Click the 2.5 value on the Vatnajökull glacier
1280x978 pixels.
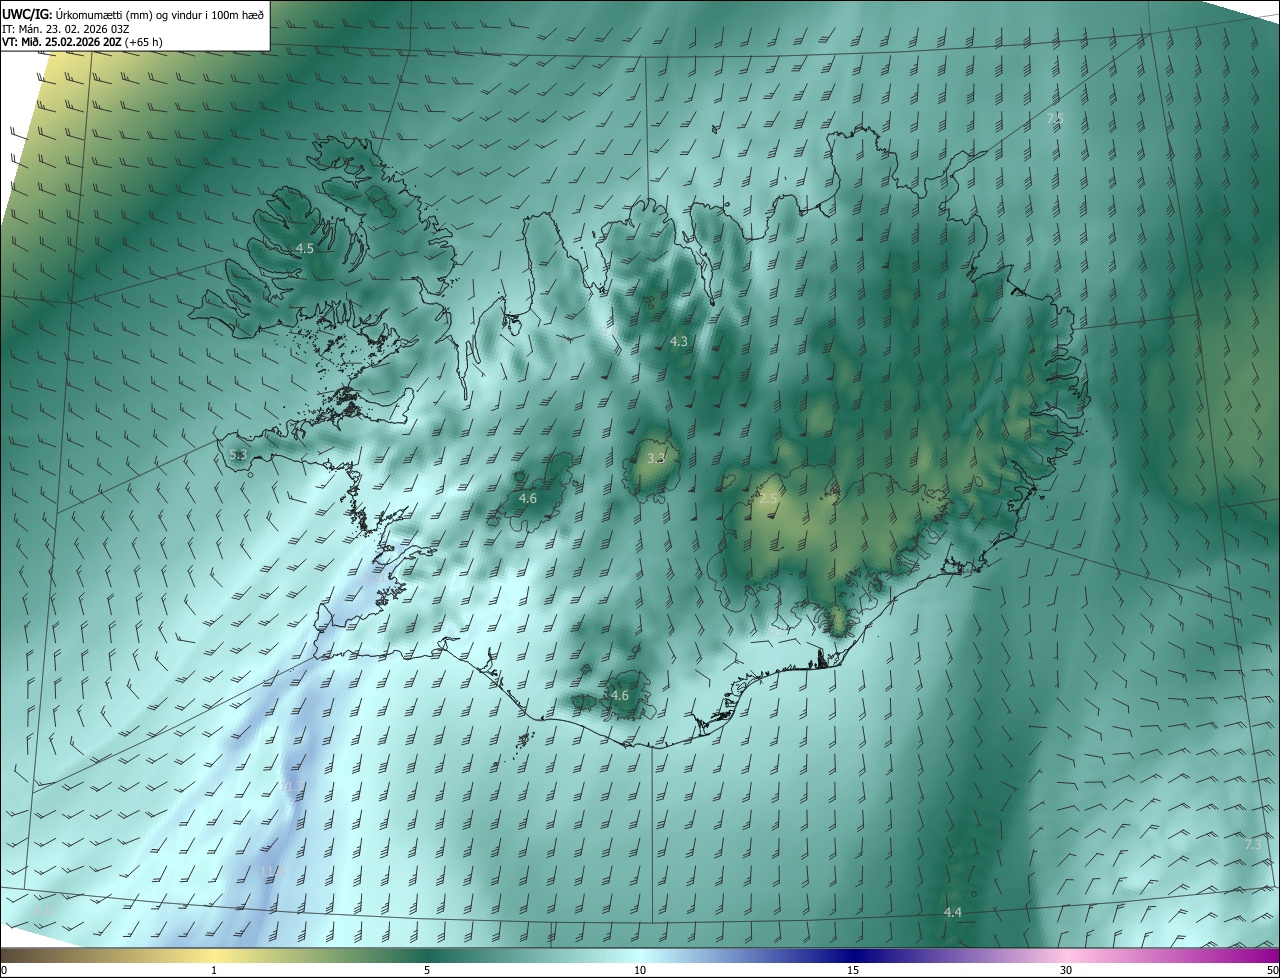(768, 497)
